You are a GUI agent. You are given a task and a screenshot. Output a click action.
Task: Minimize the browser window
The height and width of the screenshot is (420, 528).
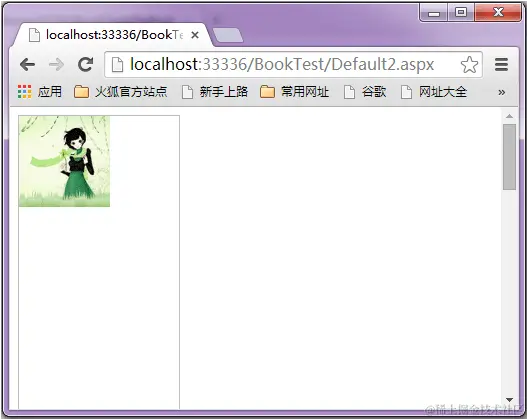434,12
